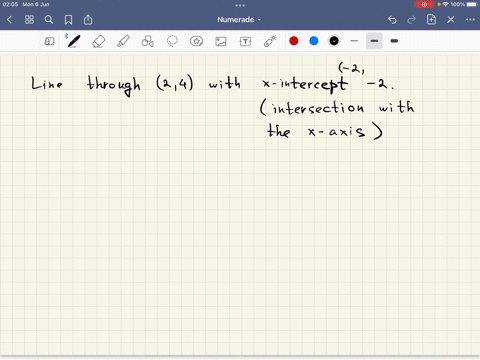Select the Pen tool

[73, 41]
